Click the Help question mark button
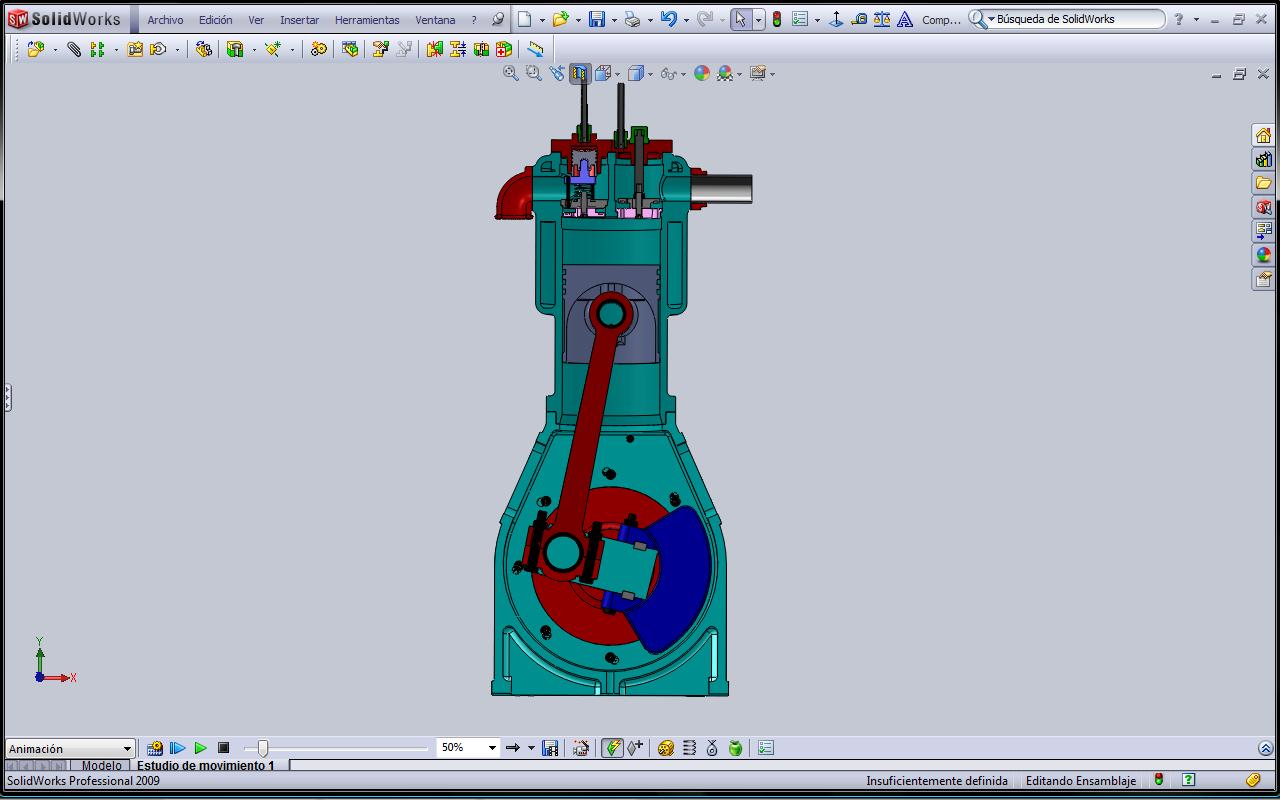This screenshot has width=1280, height=800. click(1179, 19)
